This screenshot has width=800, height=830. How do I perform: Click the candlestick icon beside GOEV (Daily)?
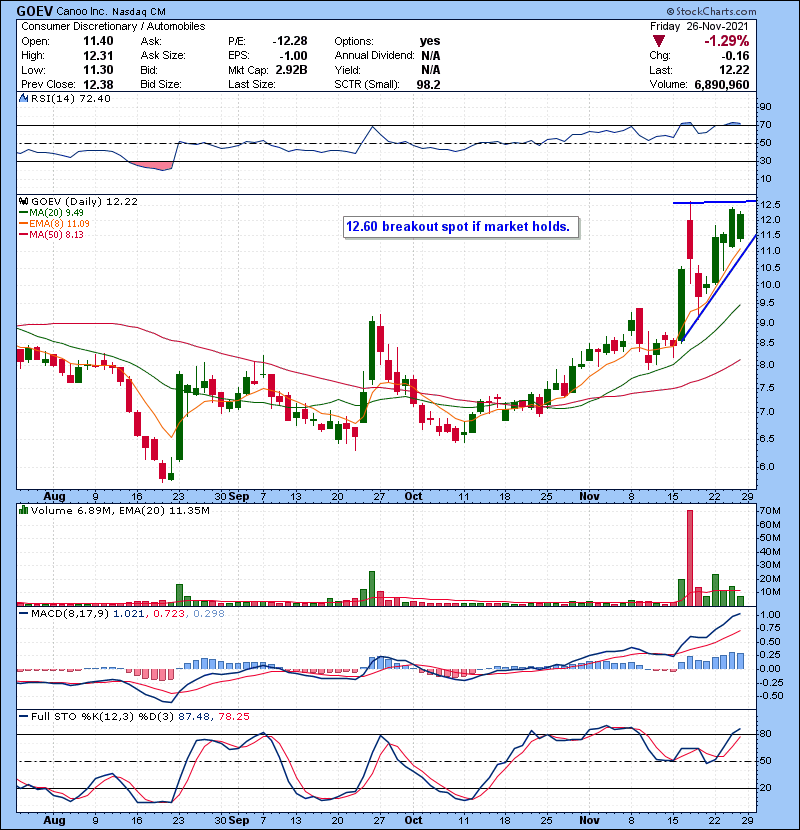point(24,202)
